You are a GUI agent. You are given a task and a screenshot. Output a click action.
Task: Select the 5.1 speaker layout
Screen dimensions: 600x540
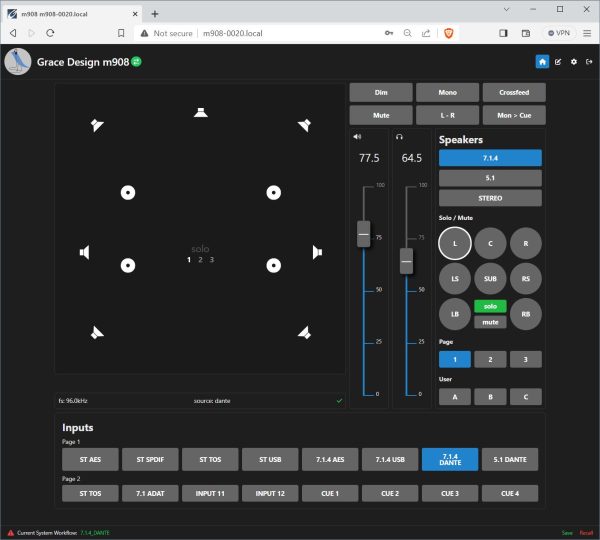(489, 178)
